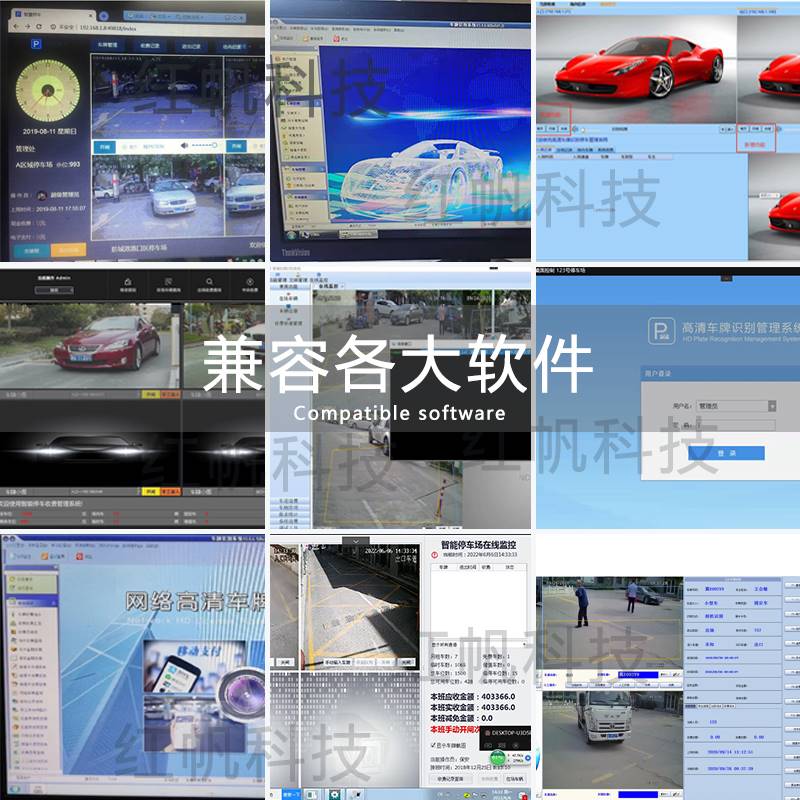Select the 192.168 address bar URL
The width and height of the screenshot is (800, 800).
pos(108,28)
